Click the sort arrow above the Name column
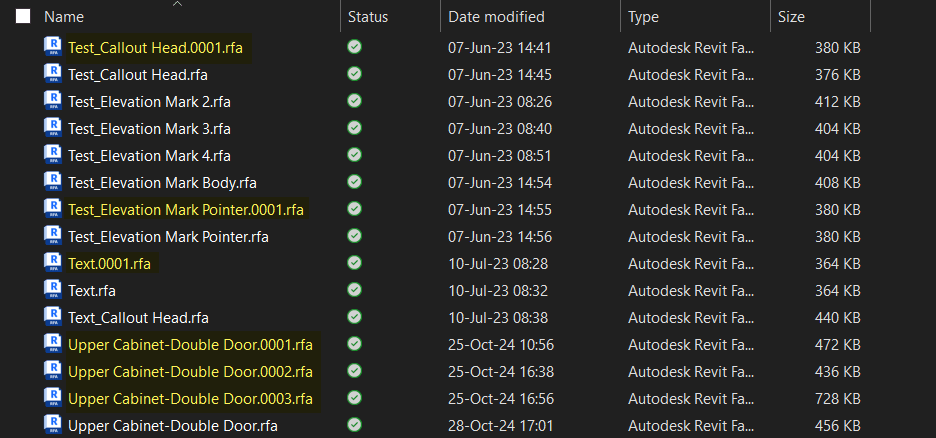Image resolution: width=936 pixels, height=438 pixels. point(177,4)
